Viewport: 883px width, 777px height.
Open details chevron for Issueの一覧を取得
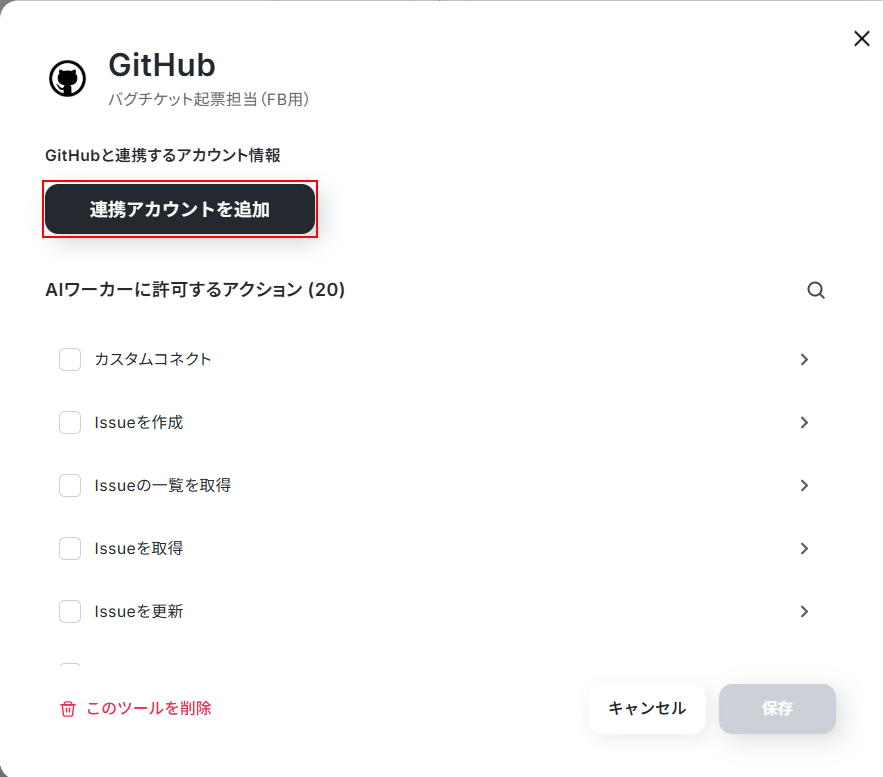[x=804, y=485]
